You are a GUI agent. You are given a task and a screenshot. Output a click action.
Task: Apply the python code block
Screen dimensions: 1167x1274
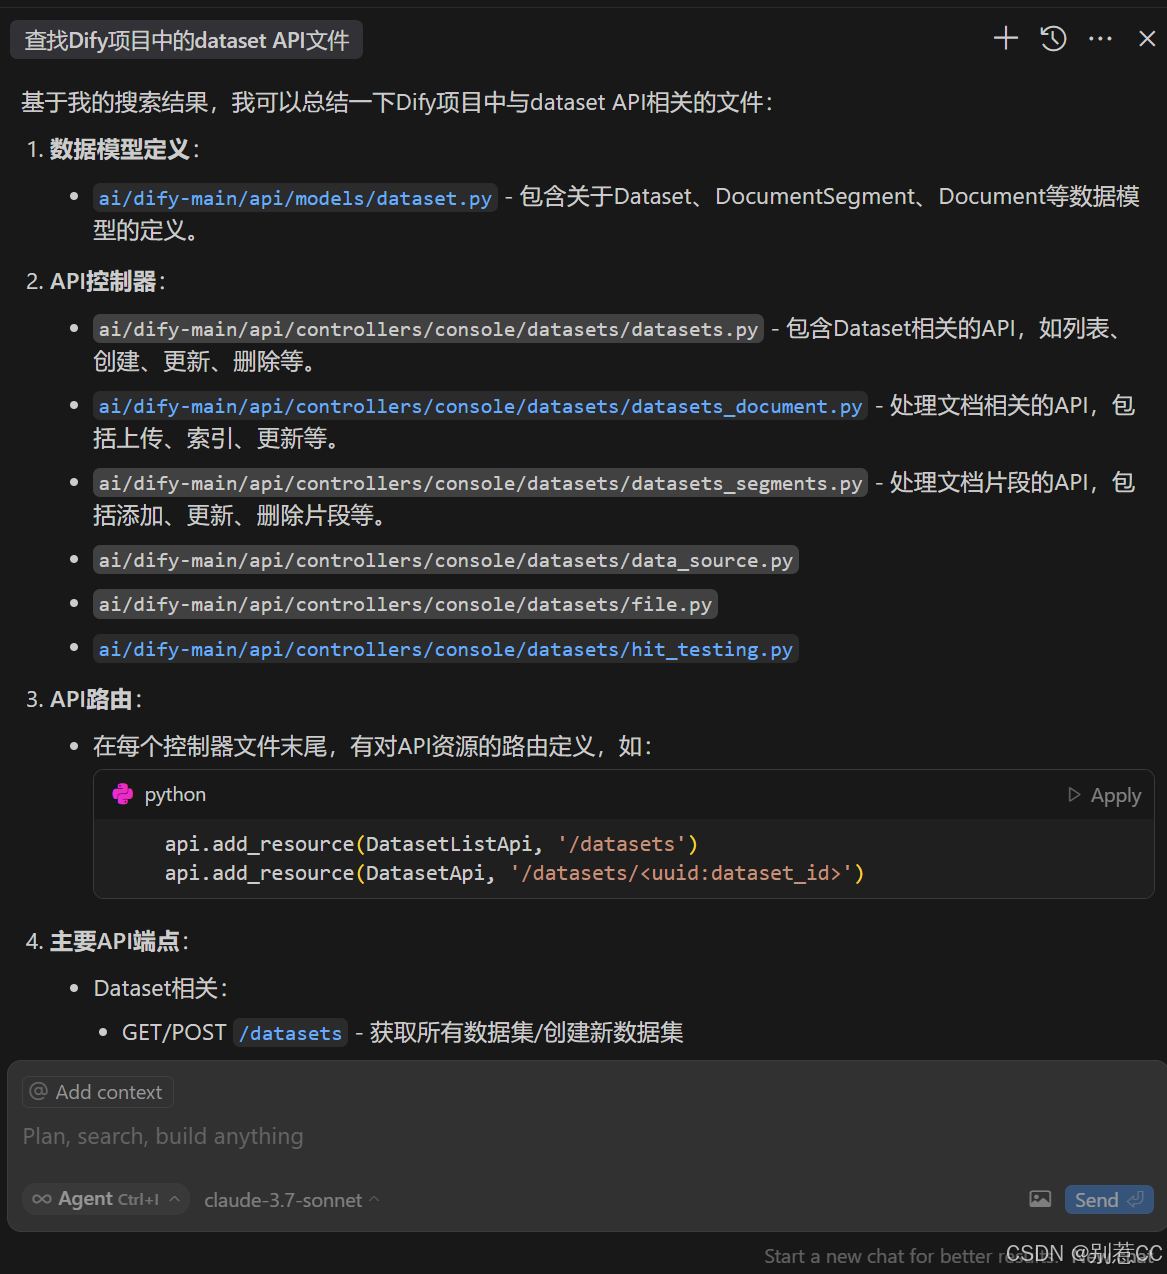tap(1105, 795)
